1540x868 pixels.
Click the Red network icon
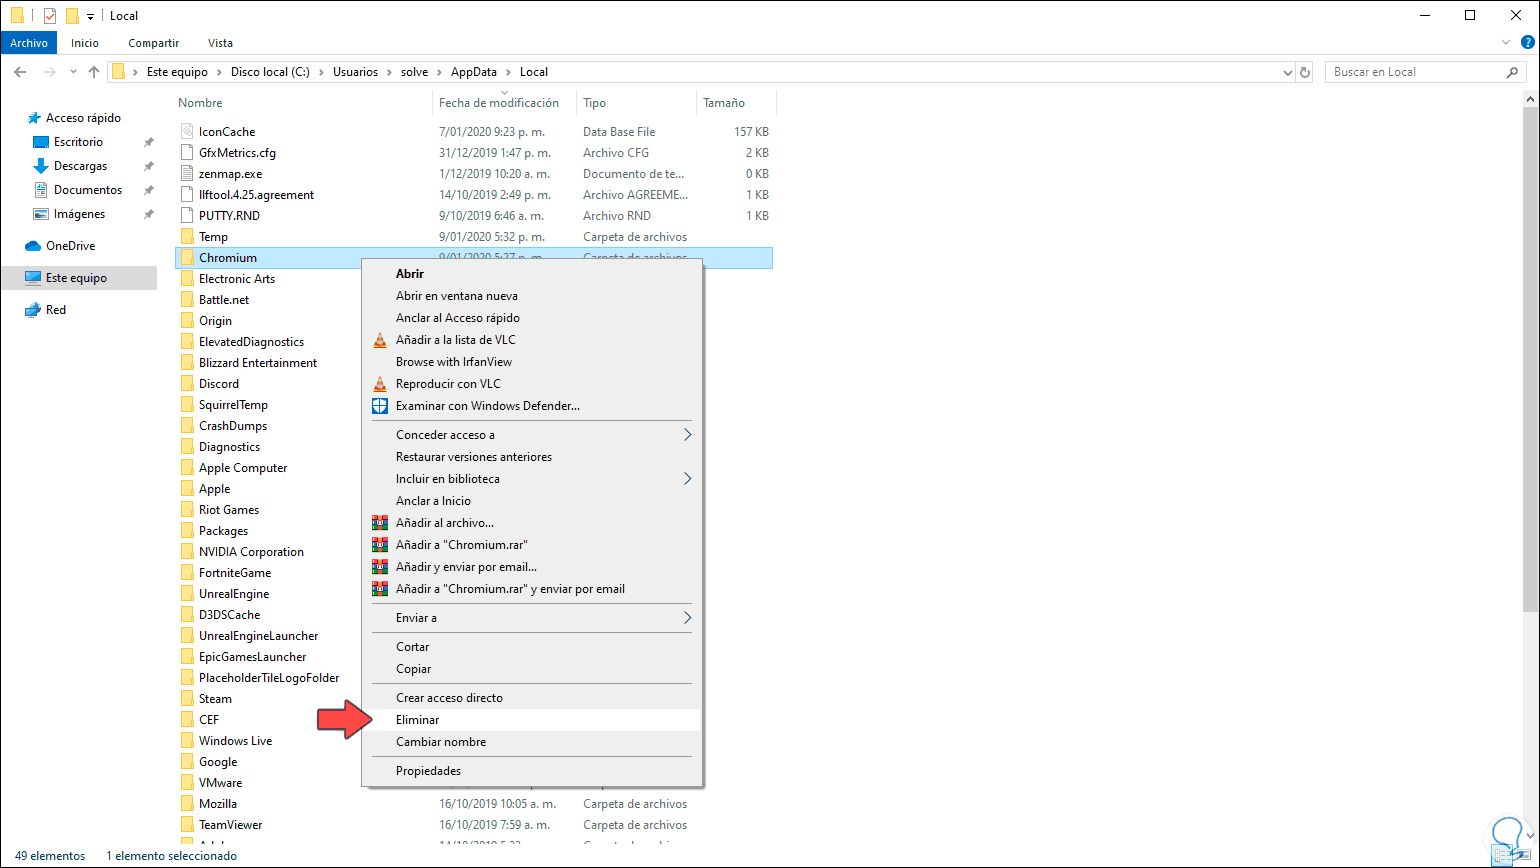[x=33, y=310]
